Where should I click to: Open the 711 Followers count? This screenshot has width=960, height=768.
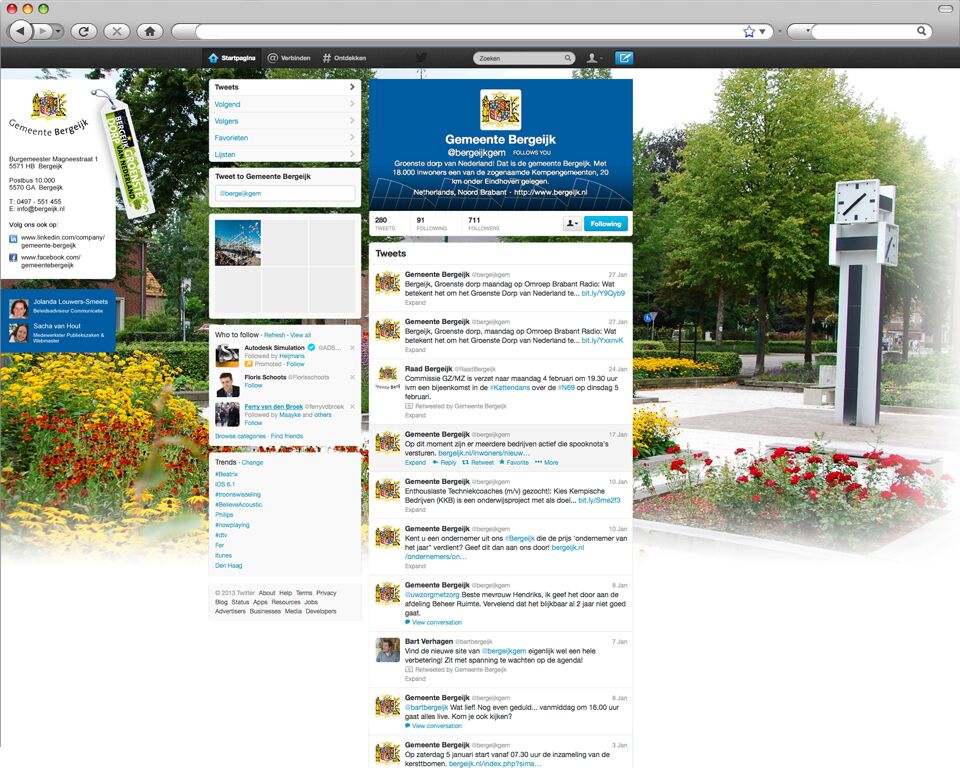484,224
